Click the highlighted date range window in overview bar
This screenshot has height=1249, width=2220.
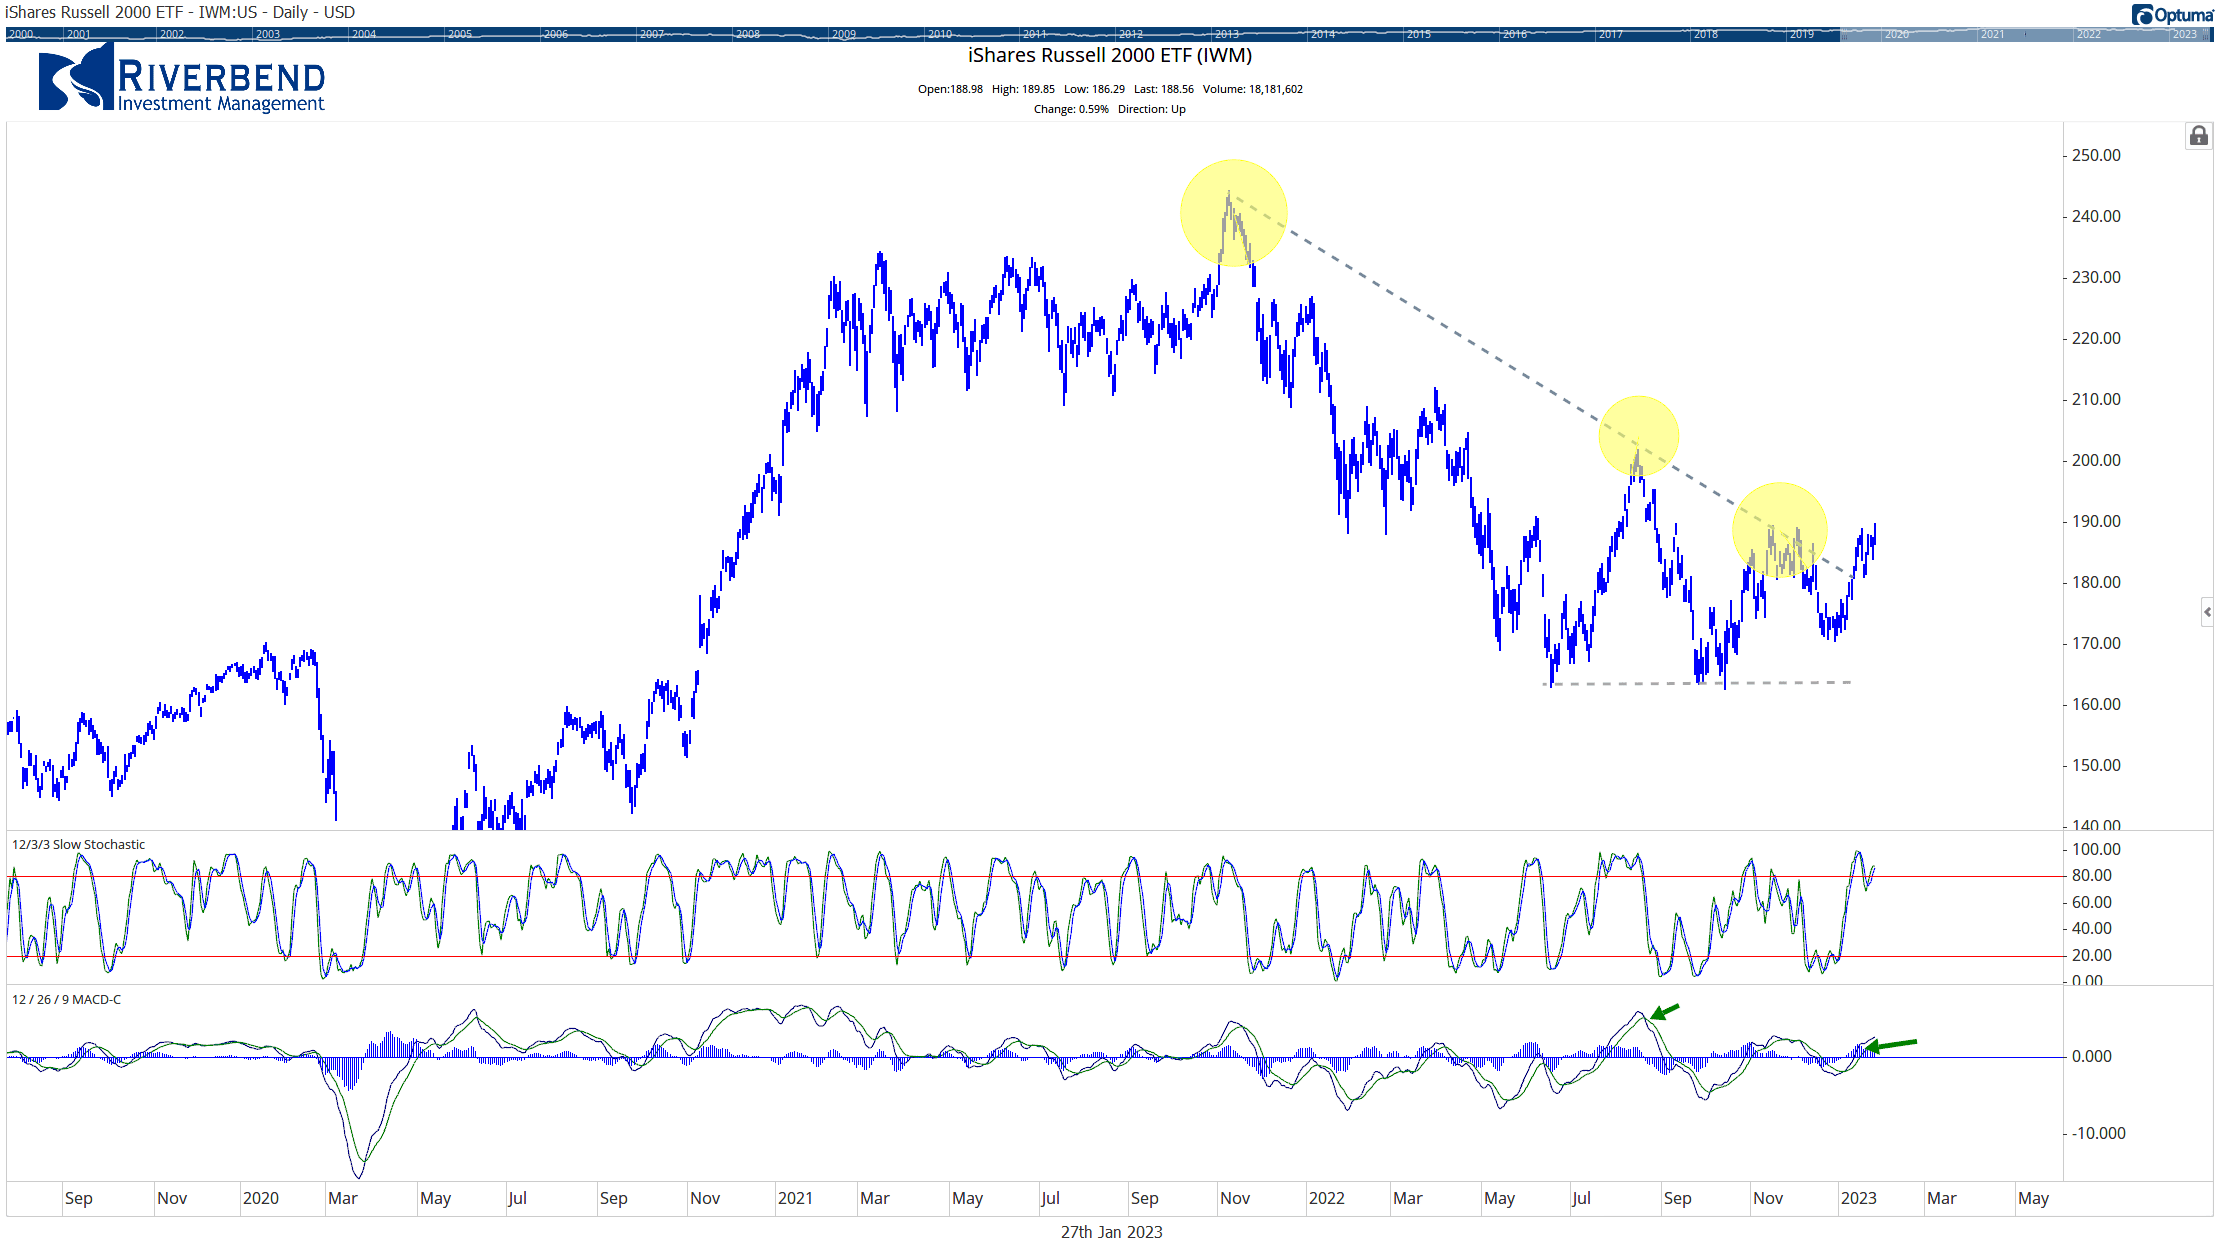click(2026, 34)
